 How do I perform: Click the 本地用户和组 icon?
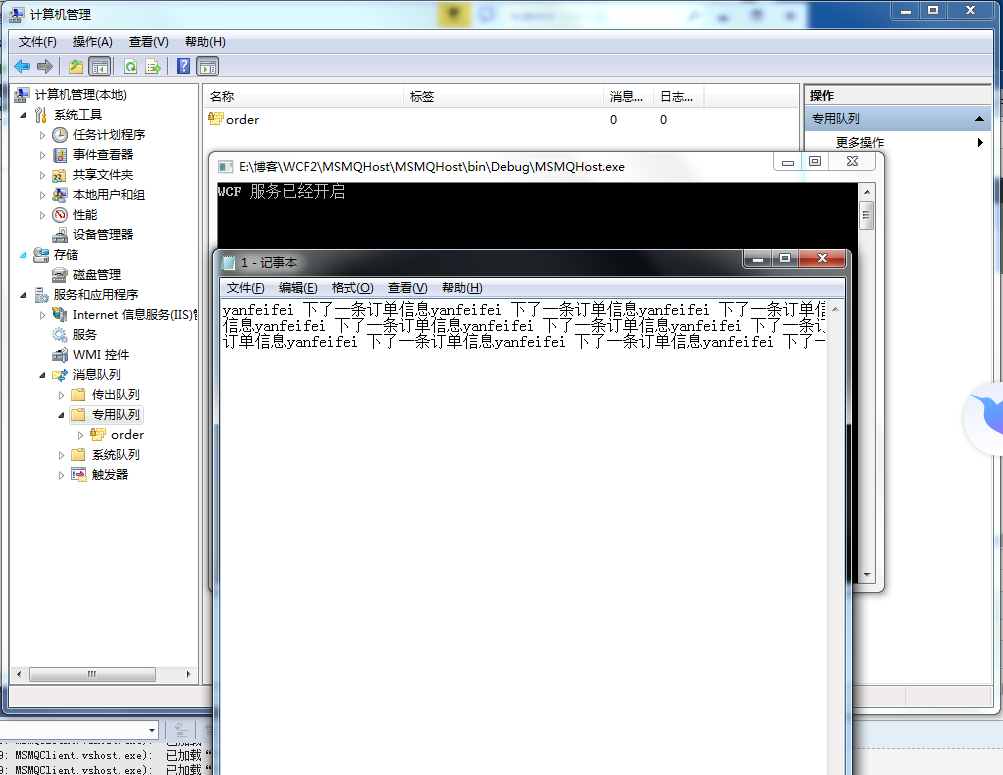(x=59, y=195)
